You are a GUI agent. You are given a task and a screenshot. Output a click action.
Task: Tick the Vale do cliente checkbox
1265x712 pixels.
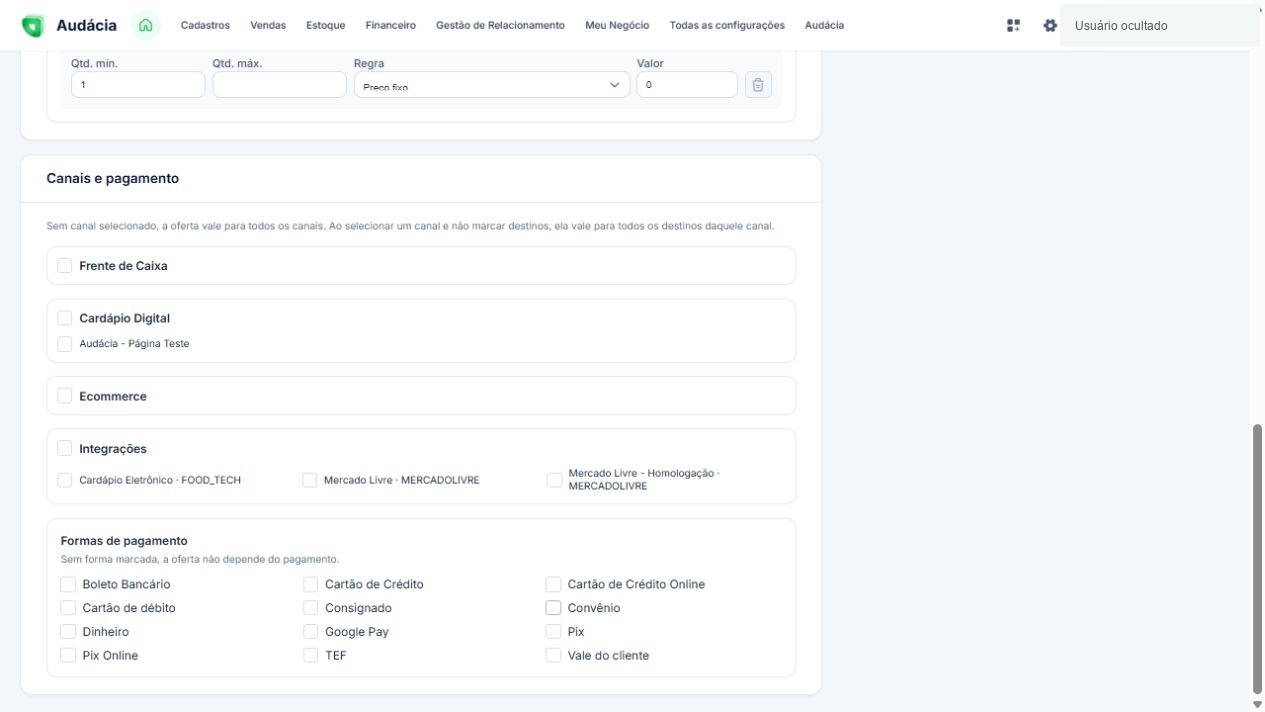coord(553,656)
